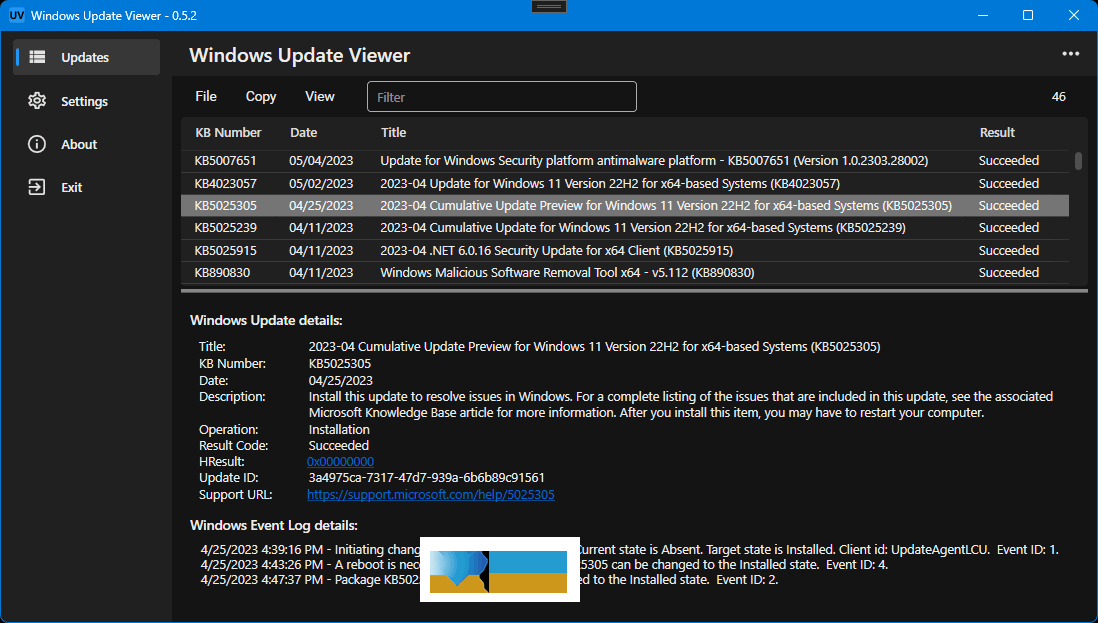Sort by the KB Number column header
This screenshot has height=623, width=1098.
[228, 132]
